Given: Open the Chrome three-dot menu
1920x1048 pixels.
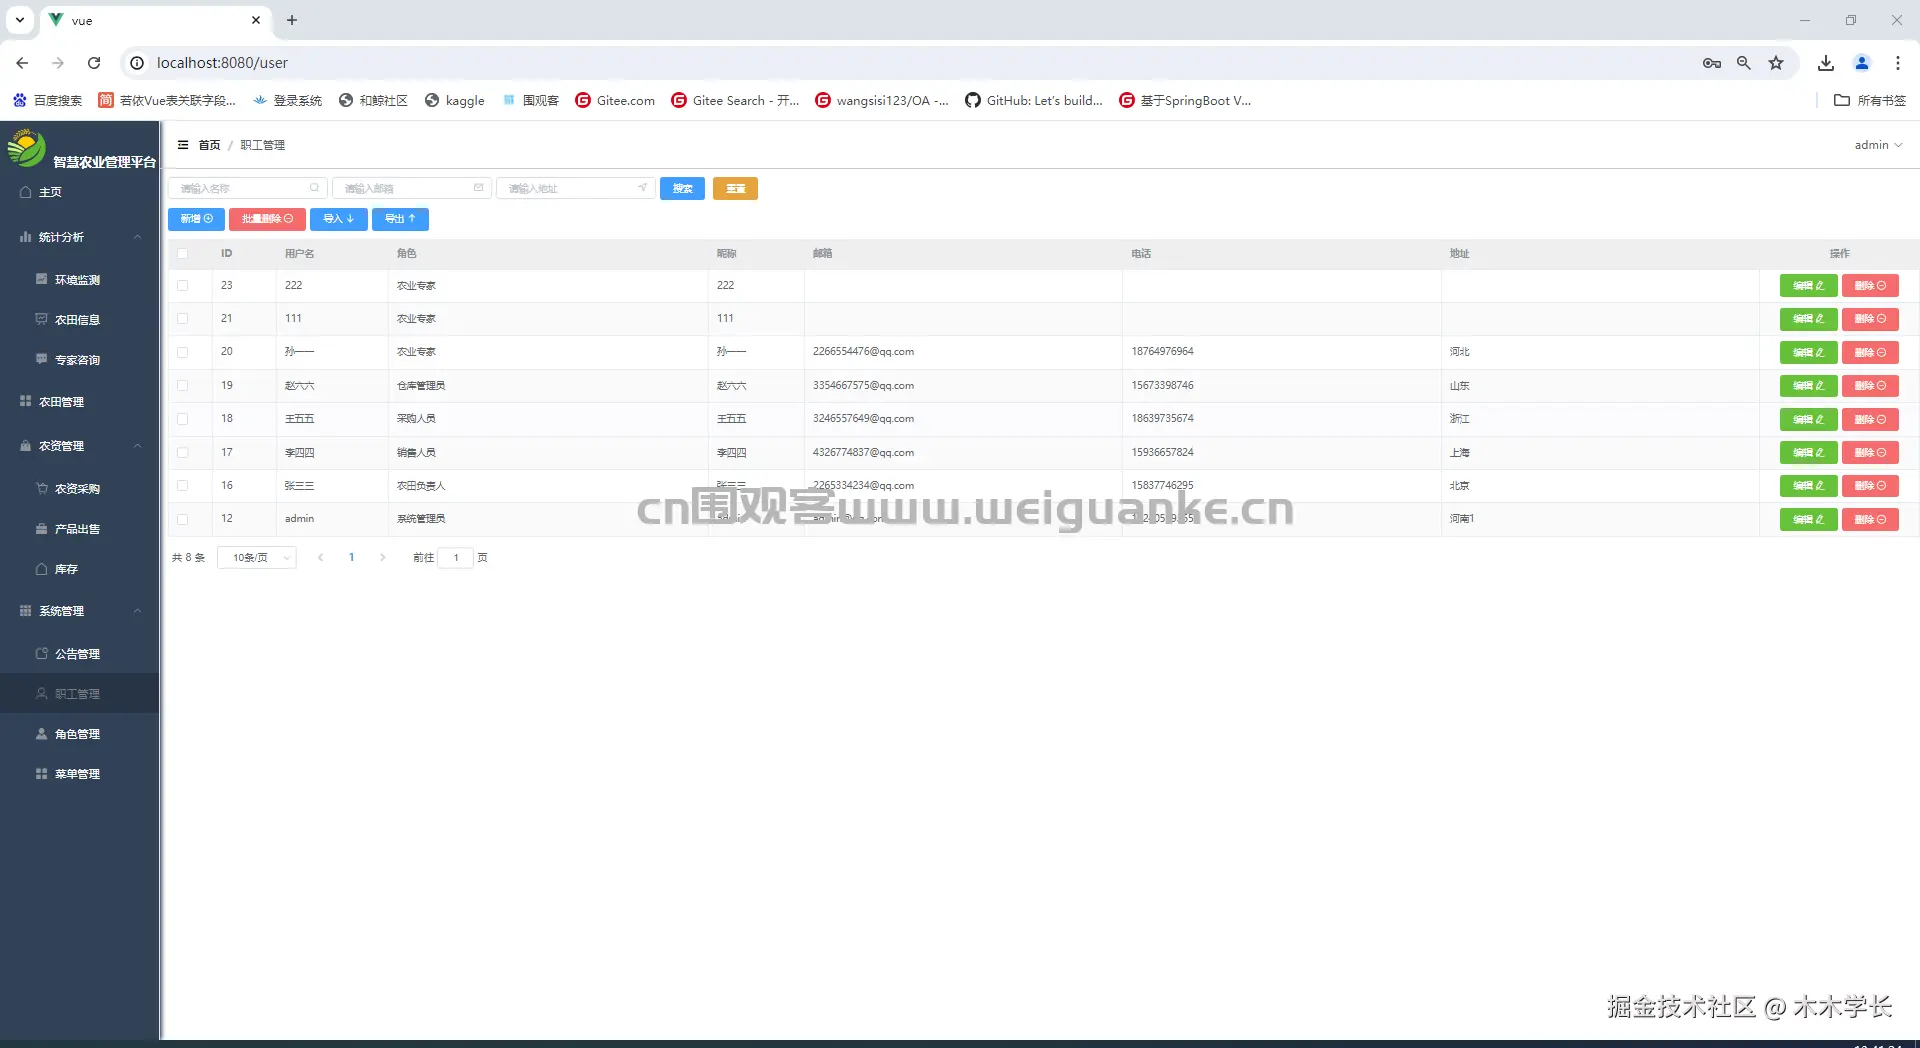Looking at the screenshot, I should click(x=1898, y=63).
